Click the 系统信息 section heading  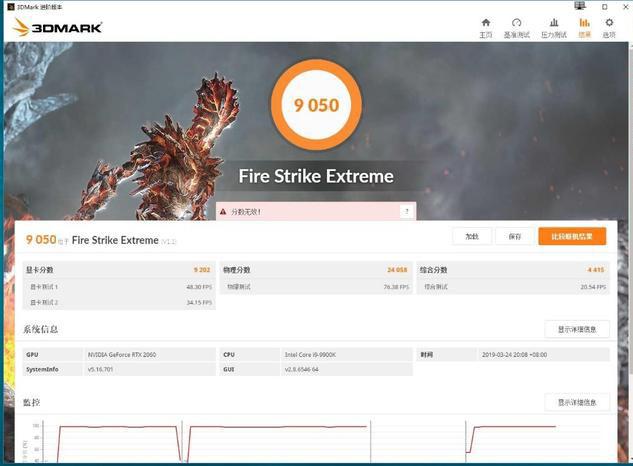click(40, 329)
